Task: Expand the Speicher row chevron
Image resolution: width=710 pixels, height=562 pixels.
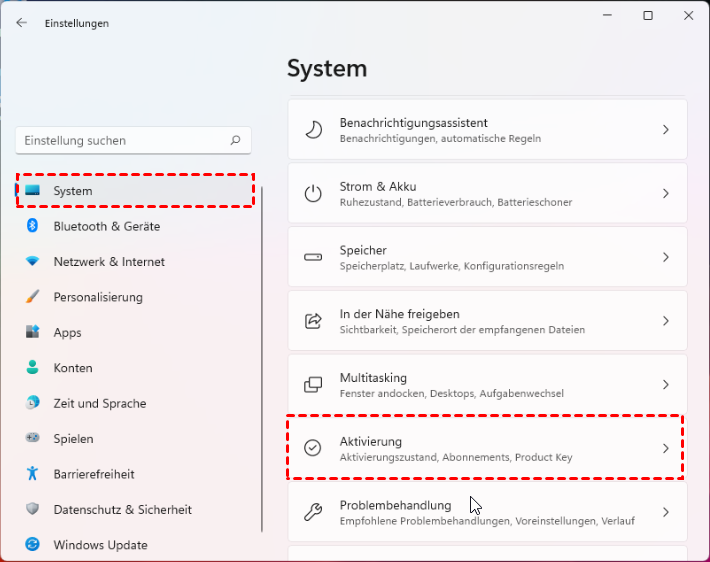Action: pos(666,257)
